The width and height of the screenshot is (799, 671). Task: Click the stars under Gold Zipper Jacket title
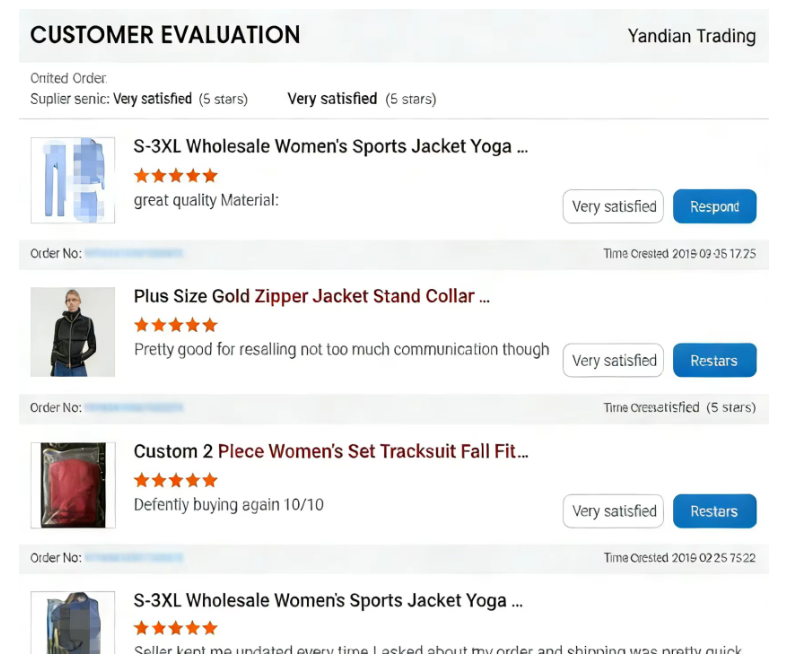click(175, 325)
